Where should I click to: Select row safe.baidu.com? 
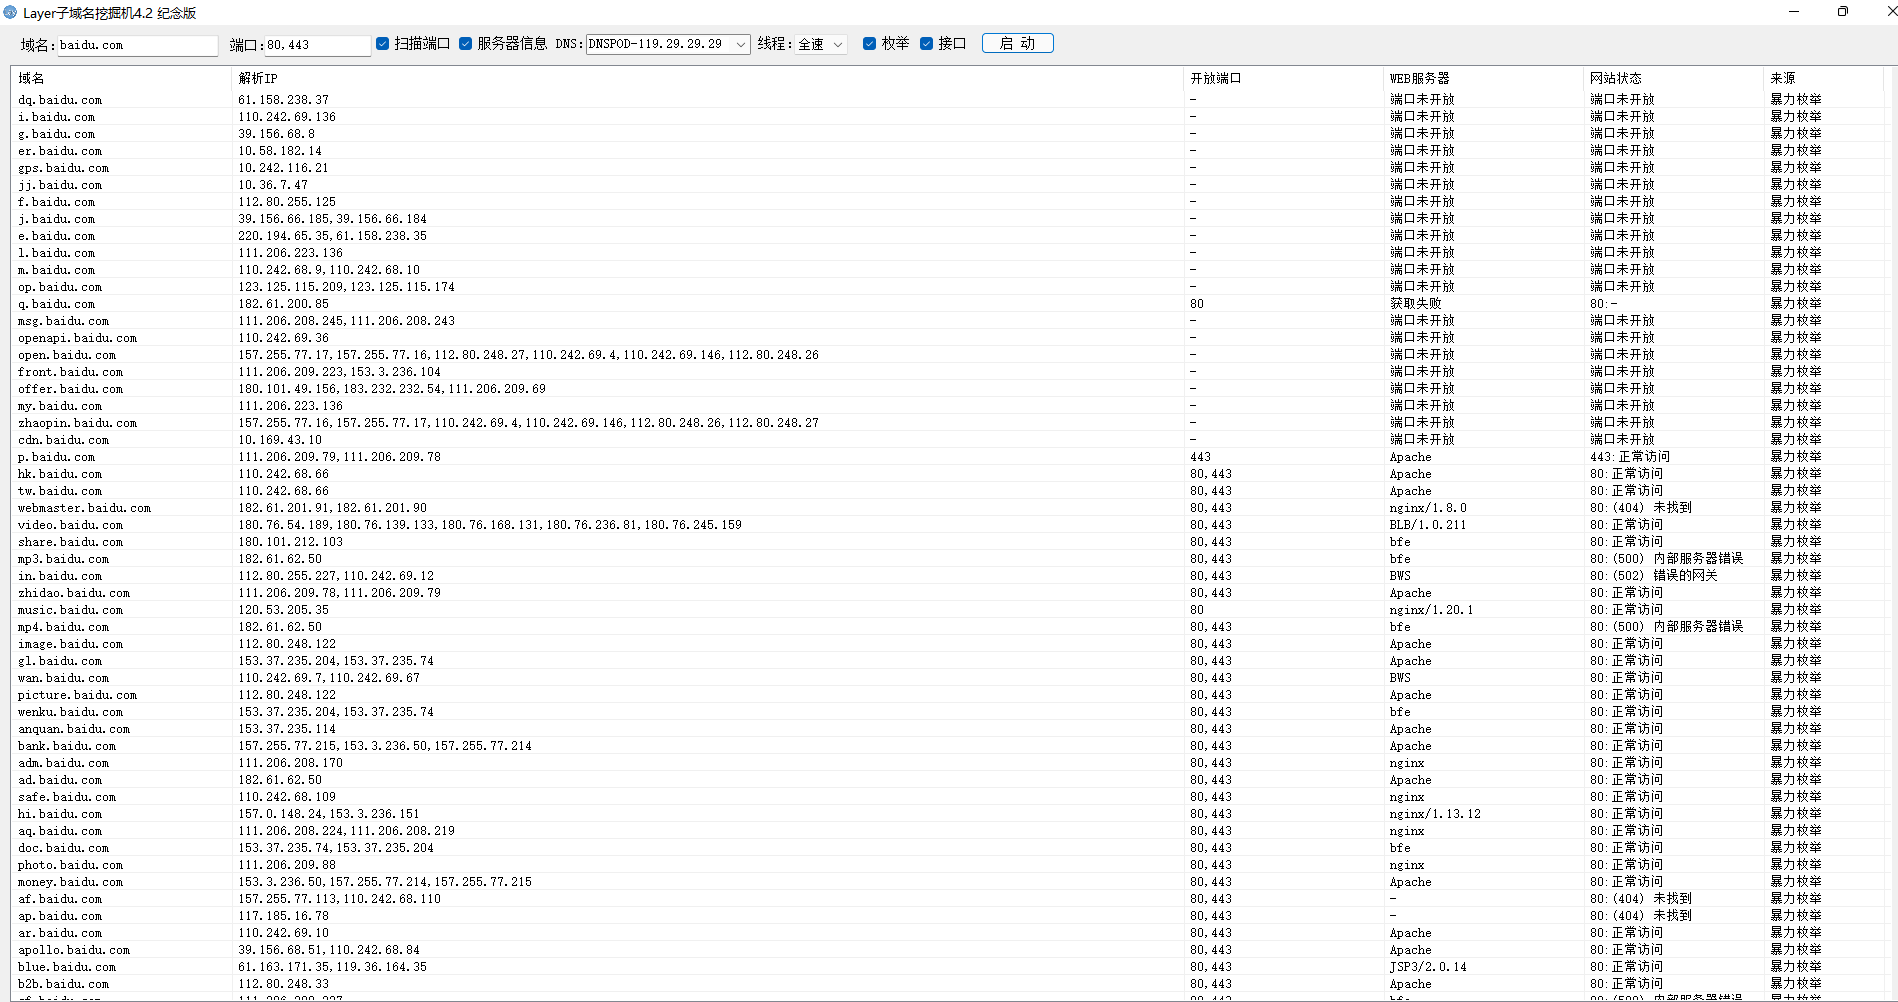[948, 797]
